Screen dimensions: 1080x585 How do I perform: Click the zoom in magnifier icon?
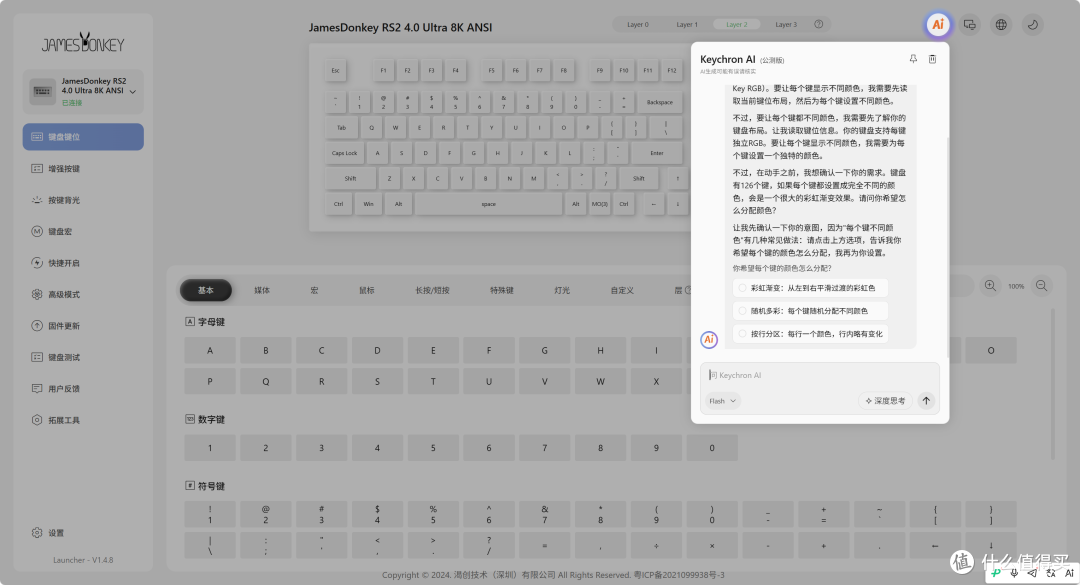(x=990, y=285)
